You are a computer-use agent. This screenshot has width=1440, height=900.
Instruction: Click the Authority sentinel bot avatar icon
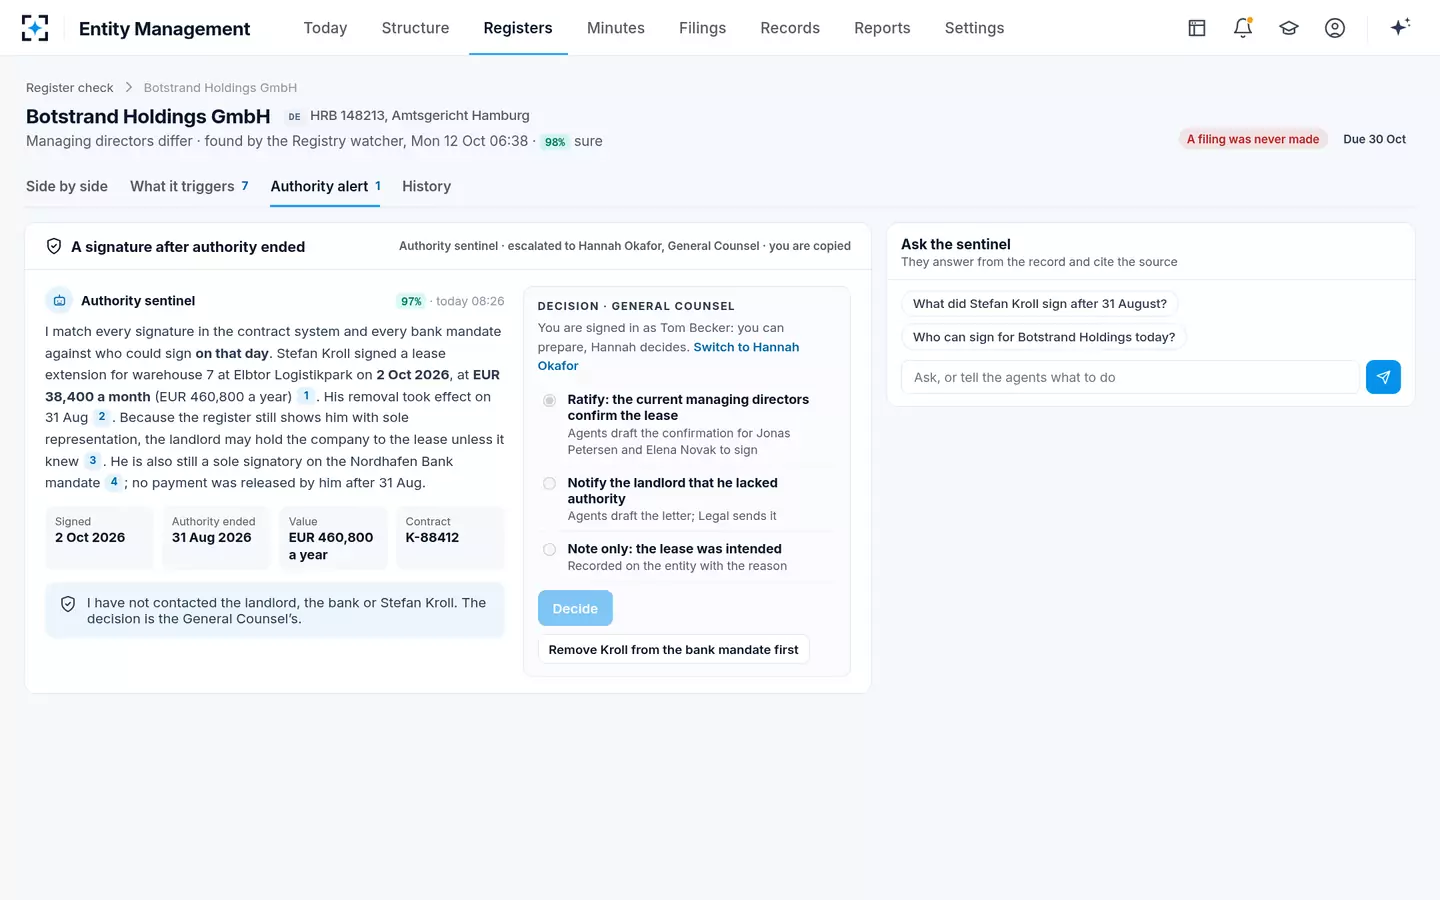click(x=59, y=300)
